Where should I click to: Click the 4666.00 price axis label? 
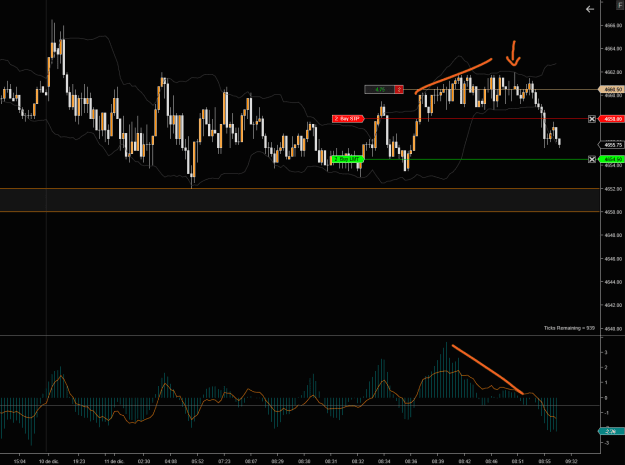613,26
